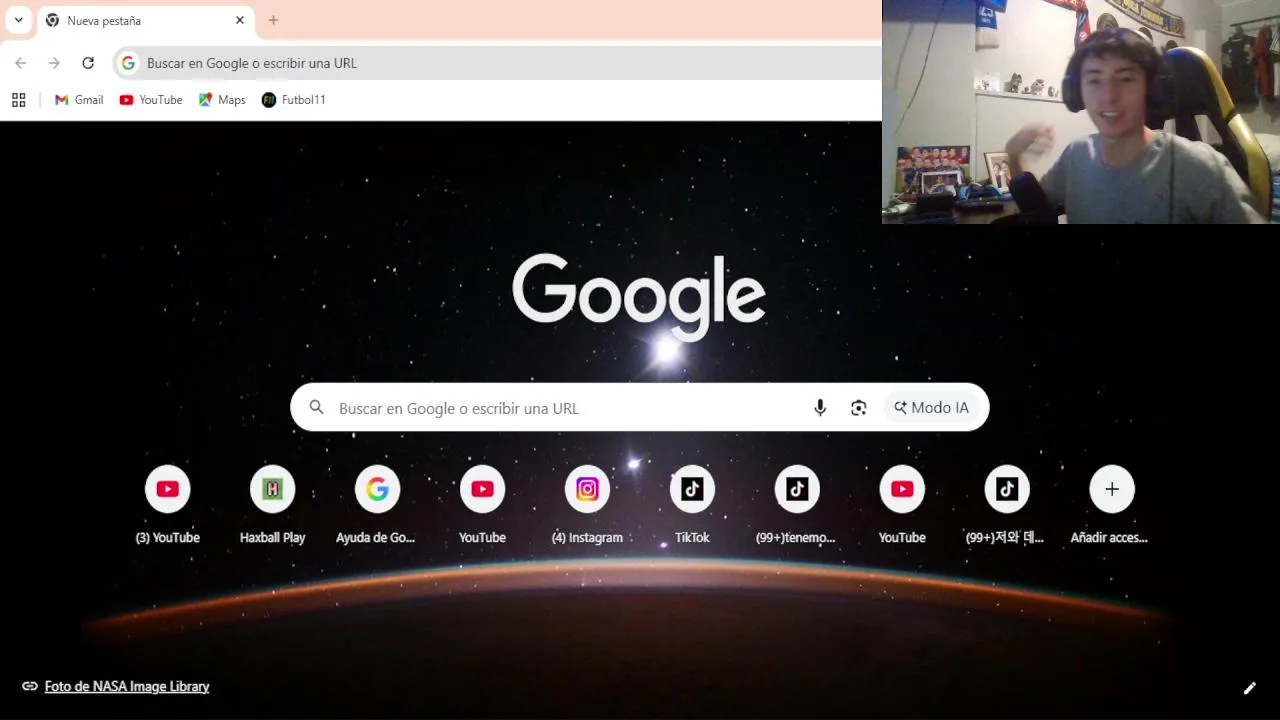Screen dimensions: 1280x720
Task: Open the YouTube shortcut right of (99+)tenemo...
Action: point(902,506)
